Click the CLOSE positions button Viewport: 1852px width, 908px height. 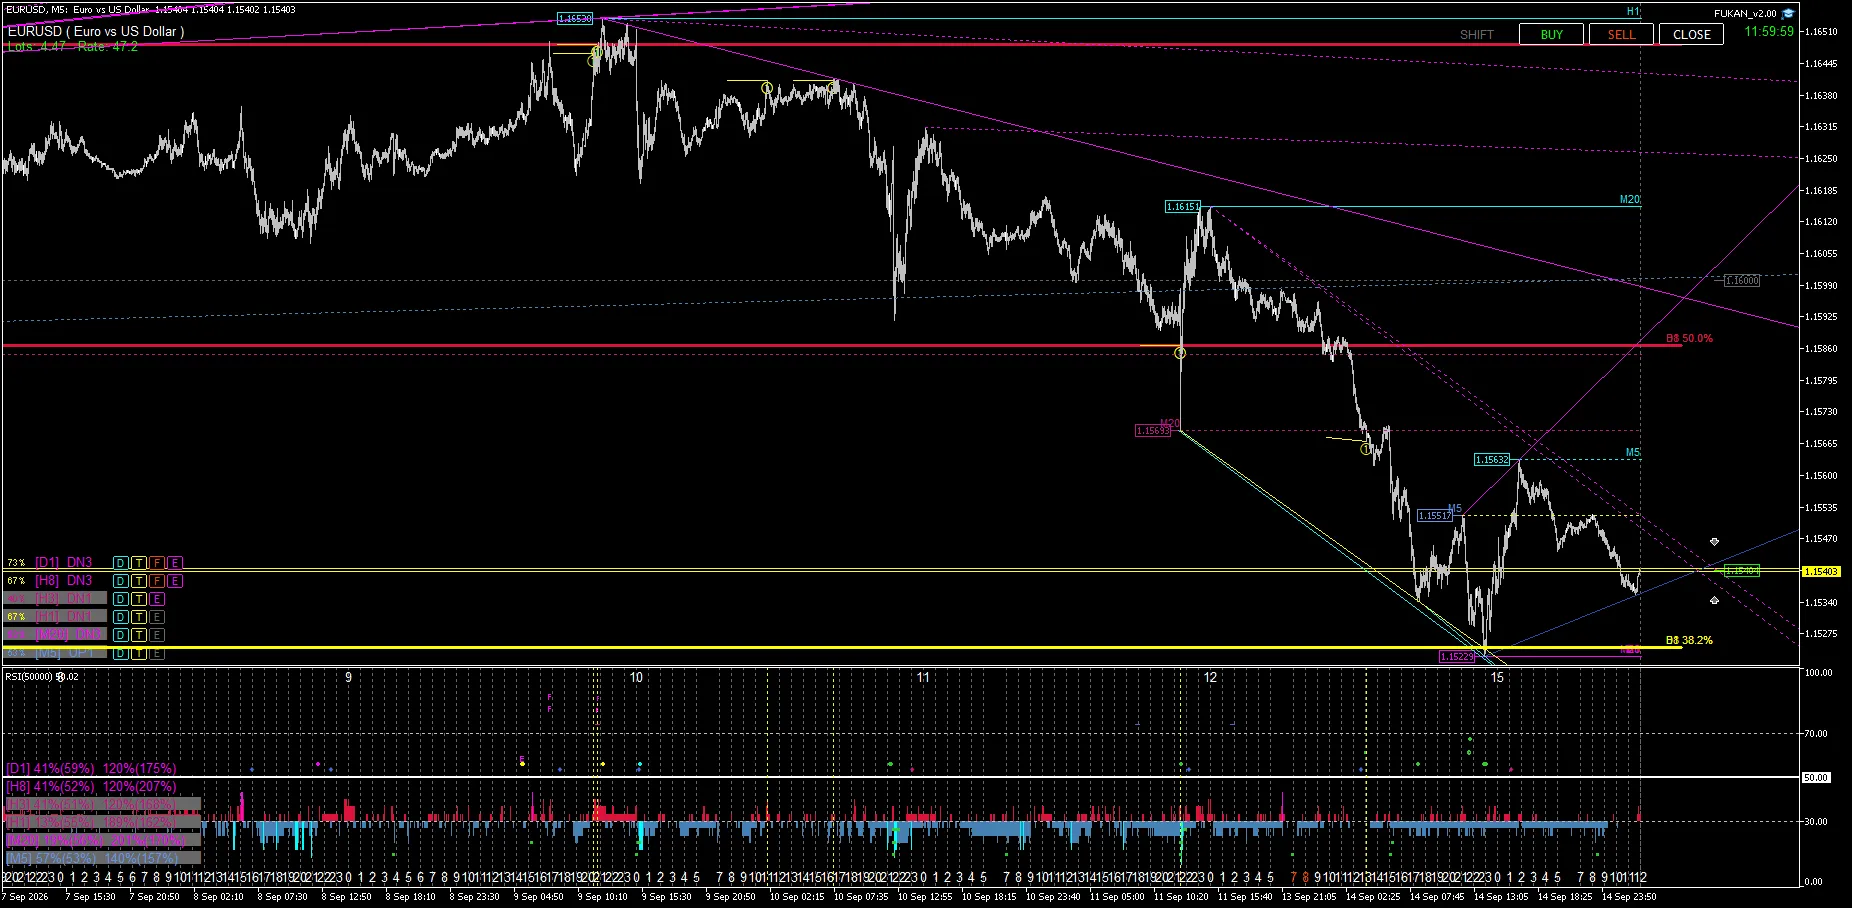pyautogui.click(x=1692, y=34)
